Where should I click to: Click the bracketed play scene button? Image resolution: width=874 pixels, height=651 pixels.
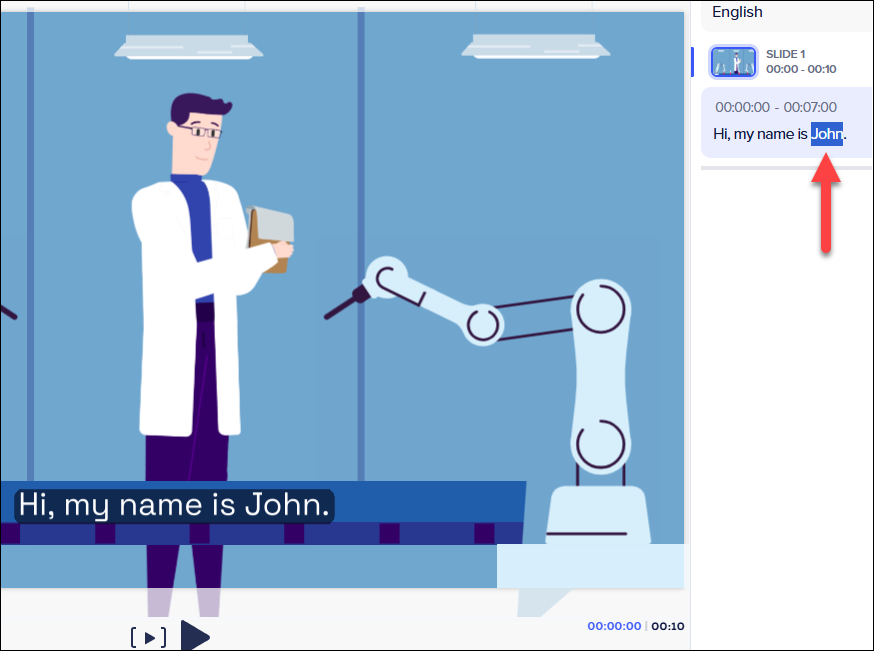(148, 638)
